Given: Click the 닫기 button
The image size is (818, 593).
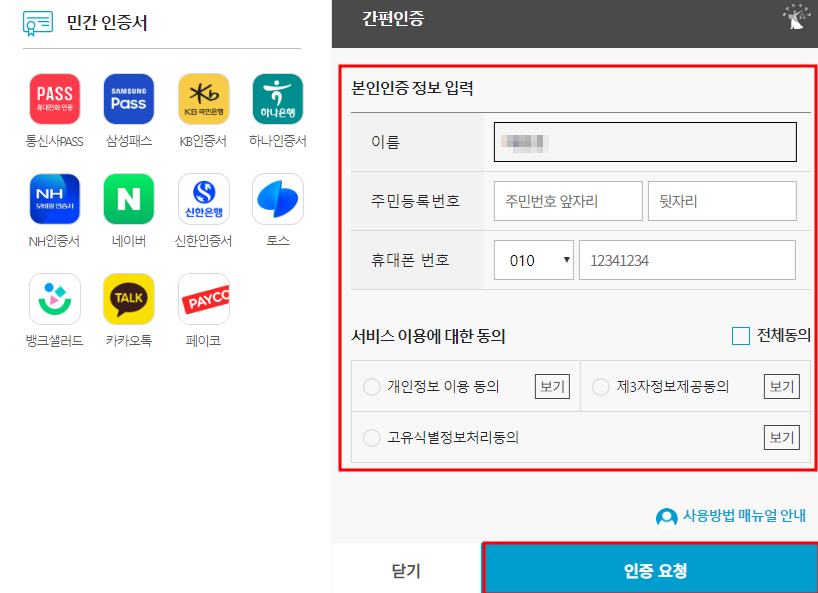Looking at the screenshot, I should click(405, 569).
